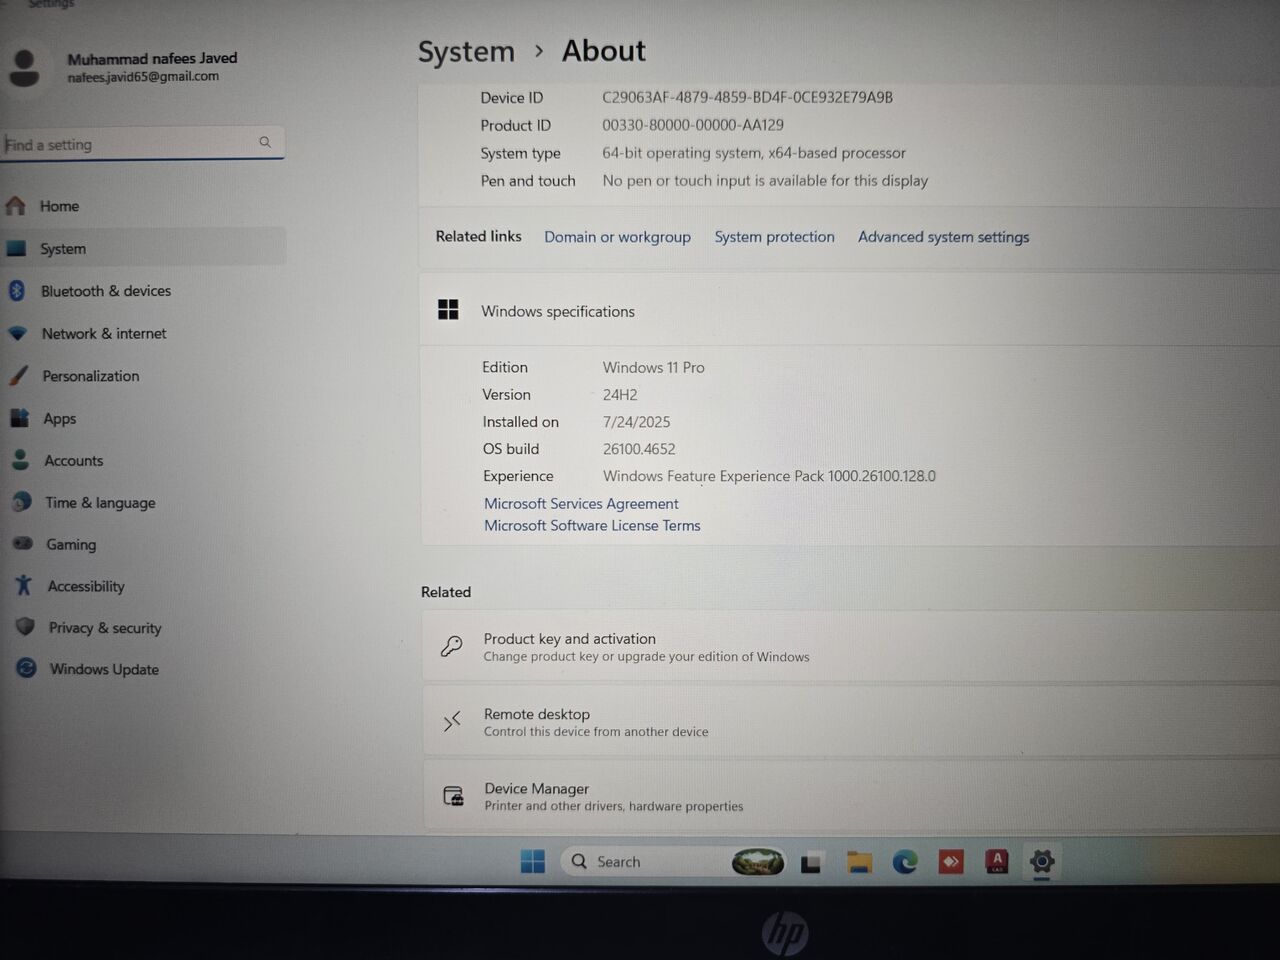Open the Muhammad nafees Javed account profile
Image resolution: width=1280 pixels, height=960 pixels.
122,67
